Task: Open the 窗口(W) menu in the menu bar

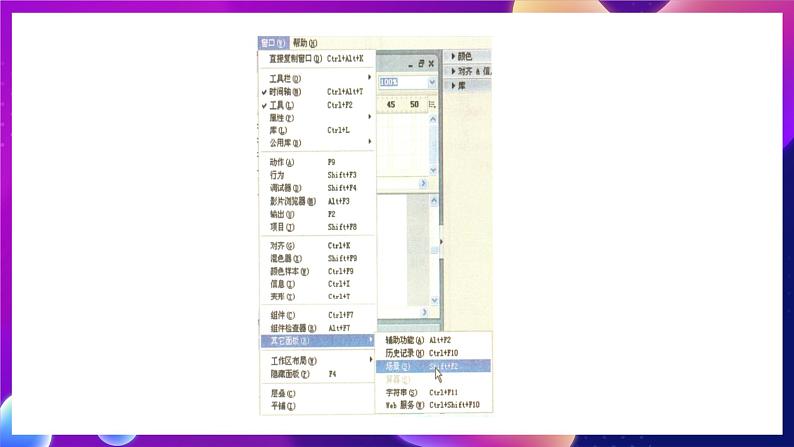Action: [x=273, y=43]
